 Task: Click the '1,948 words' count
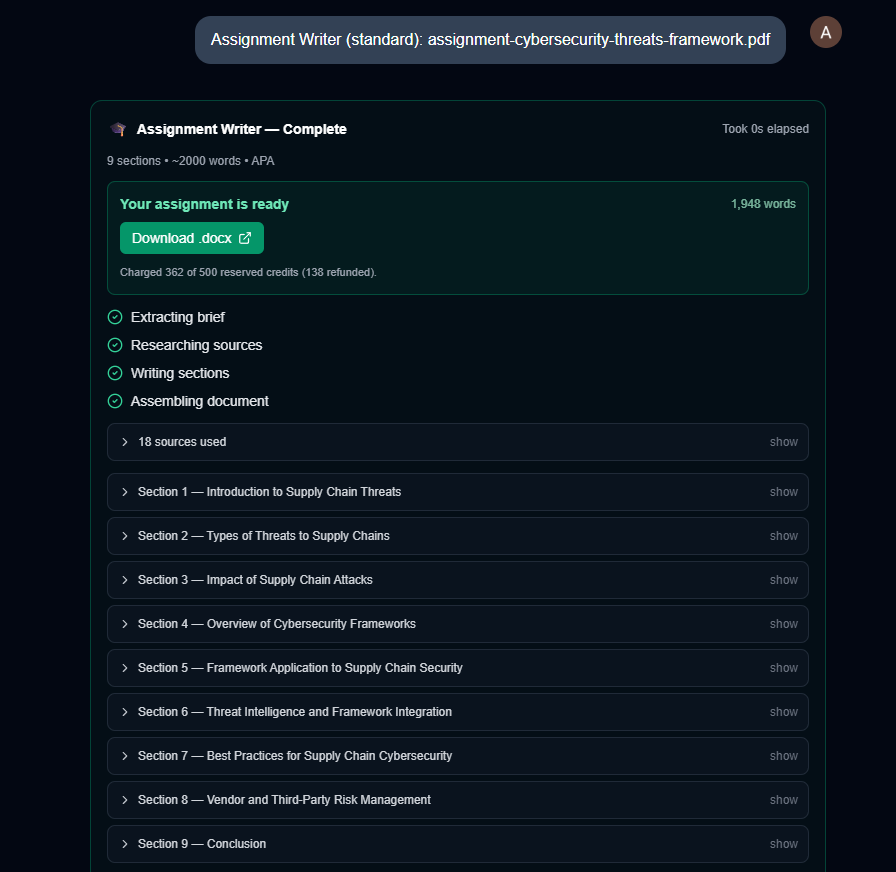(763, 204)
